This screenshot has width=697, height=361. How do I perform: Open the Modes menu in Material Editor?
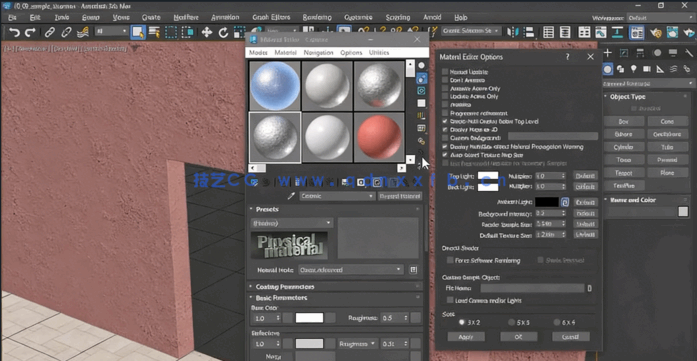click(258, 52)
